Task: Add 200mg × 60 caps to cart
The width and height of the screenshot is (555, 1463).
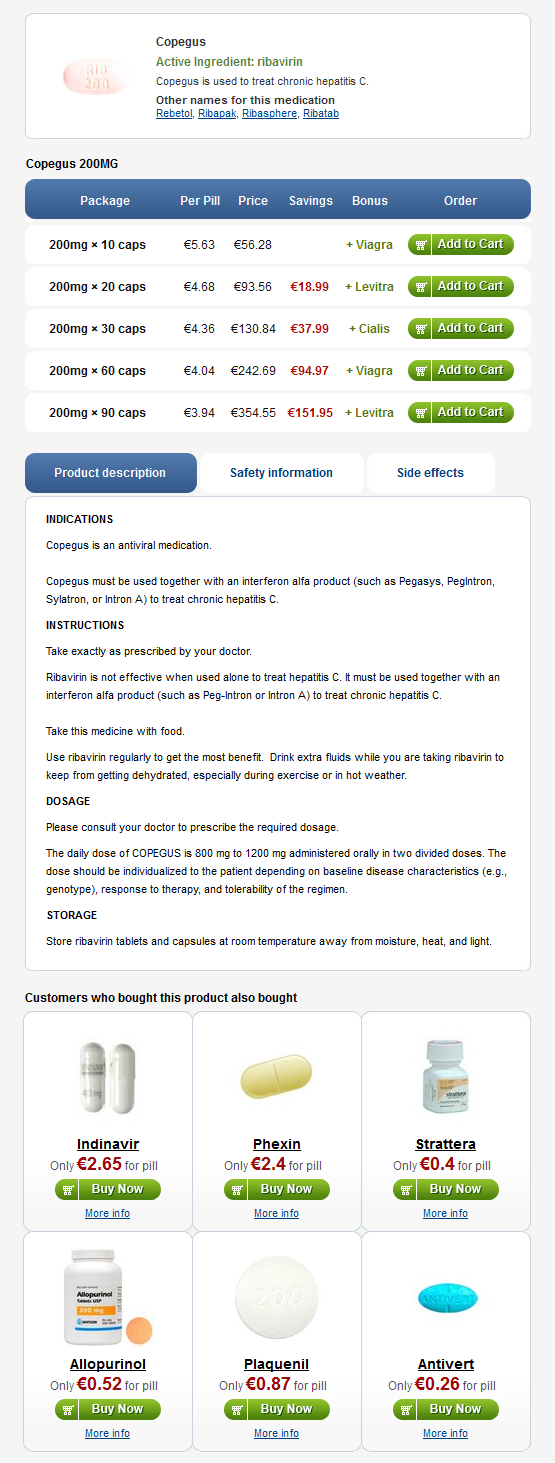Action: [x=461, y=370]
